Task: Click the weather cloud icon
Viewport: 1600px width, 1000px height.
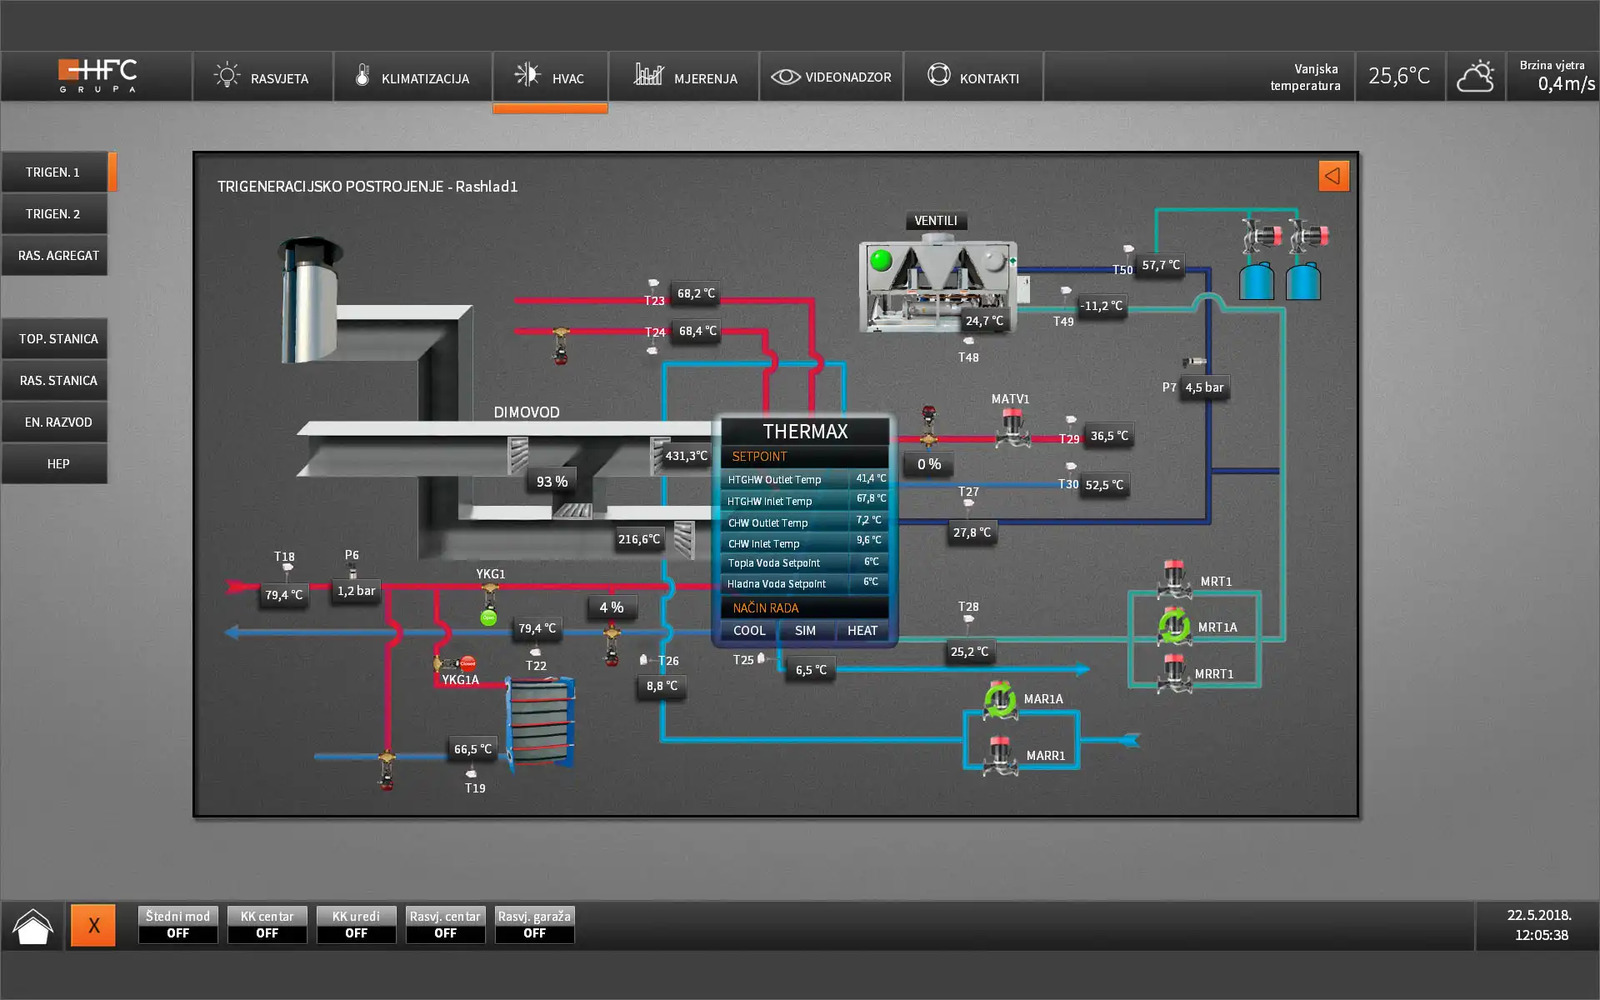Action: pos(1475,77)
